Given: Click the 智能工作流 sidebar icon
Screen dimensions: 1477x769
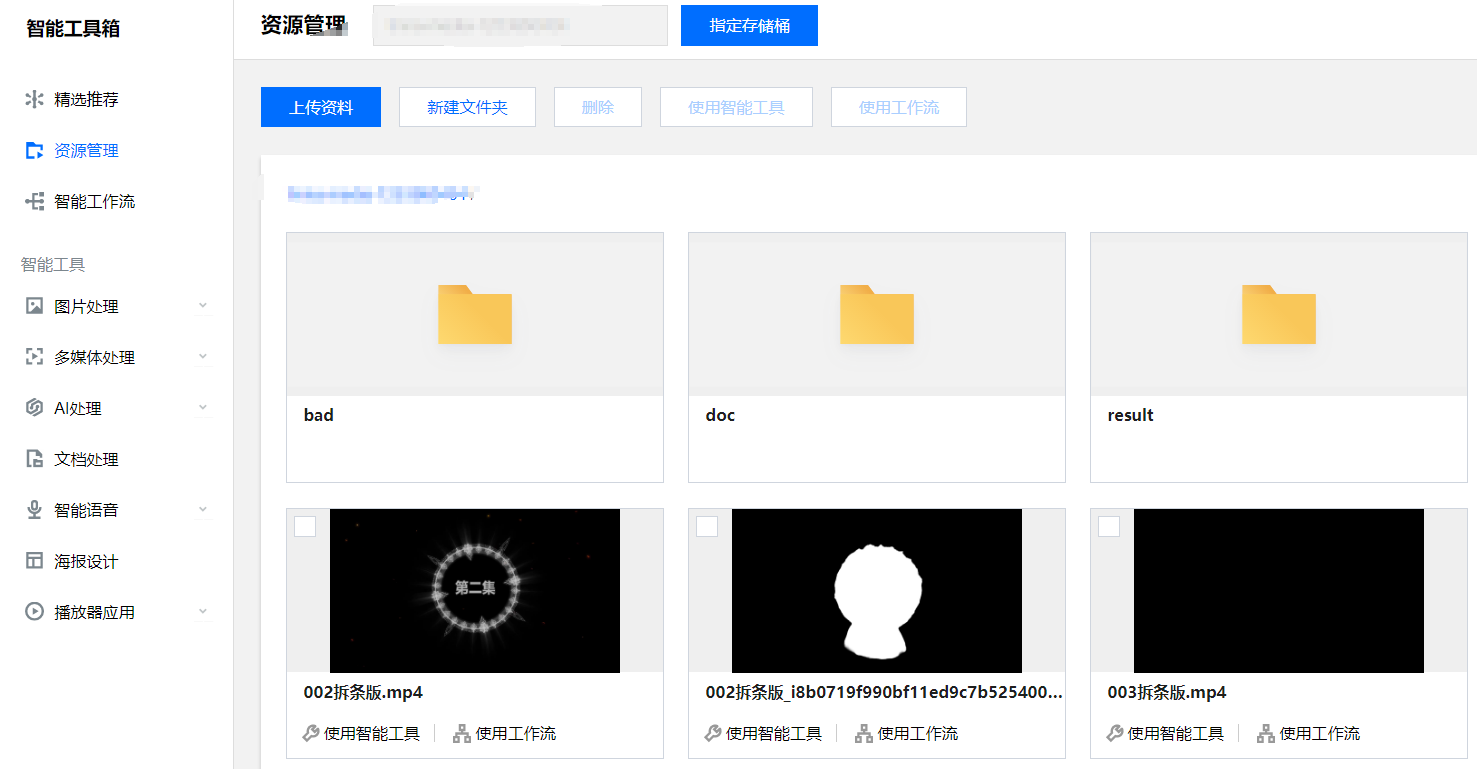Looking at the screenshot, I should 35,201.
